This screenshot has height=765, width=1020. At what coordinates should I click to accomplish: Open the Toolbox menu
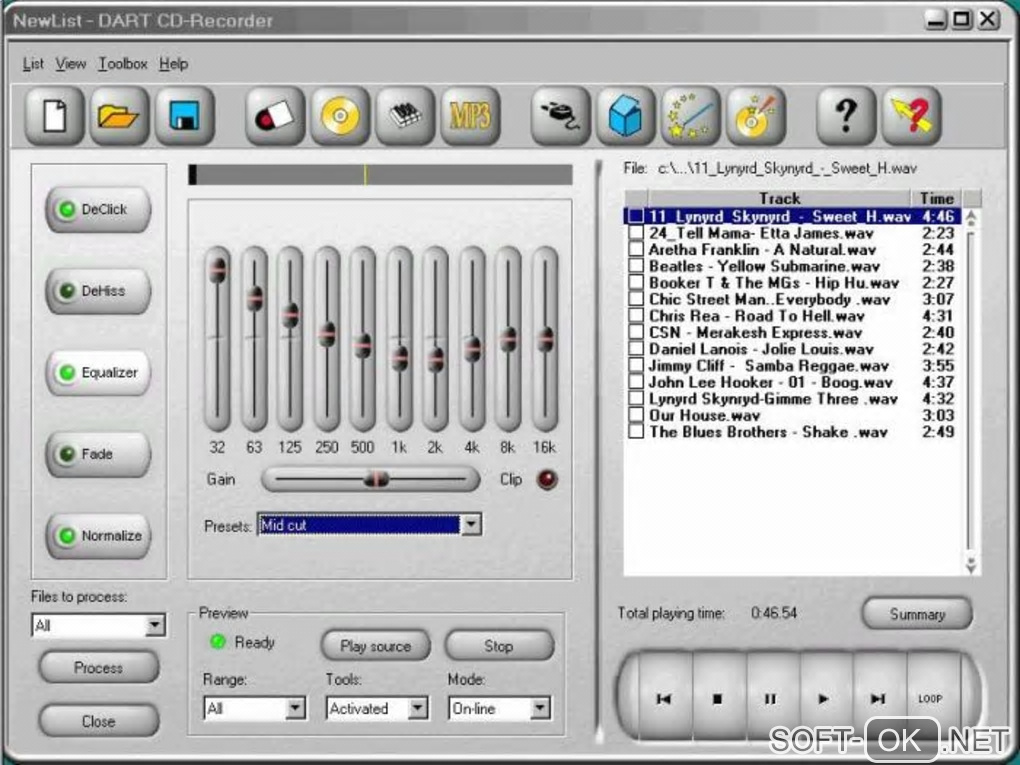[122, 64]
